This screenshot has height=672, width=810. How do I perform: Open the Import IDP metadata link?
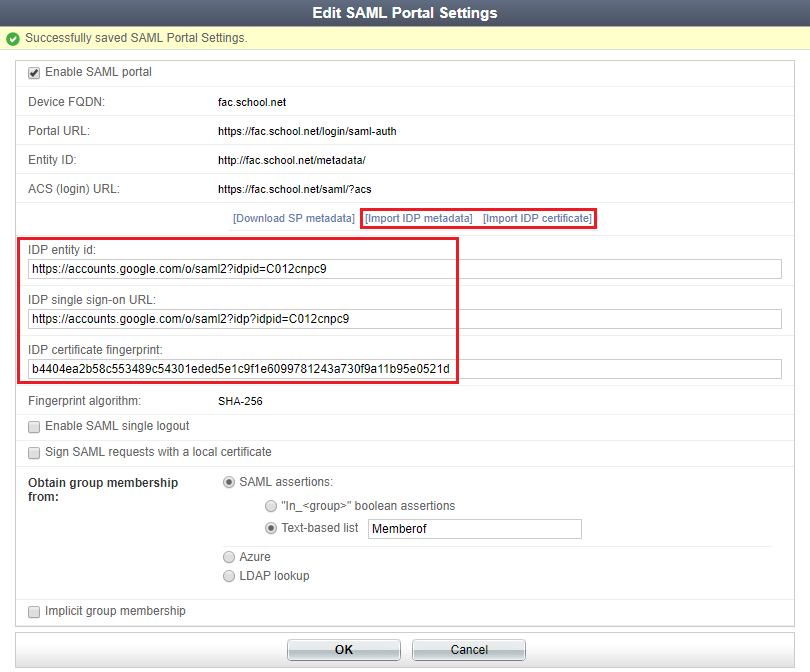coord(418,218)
